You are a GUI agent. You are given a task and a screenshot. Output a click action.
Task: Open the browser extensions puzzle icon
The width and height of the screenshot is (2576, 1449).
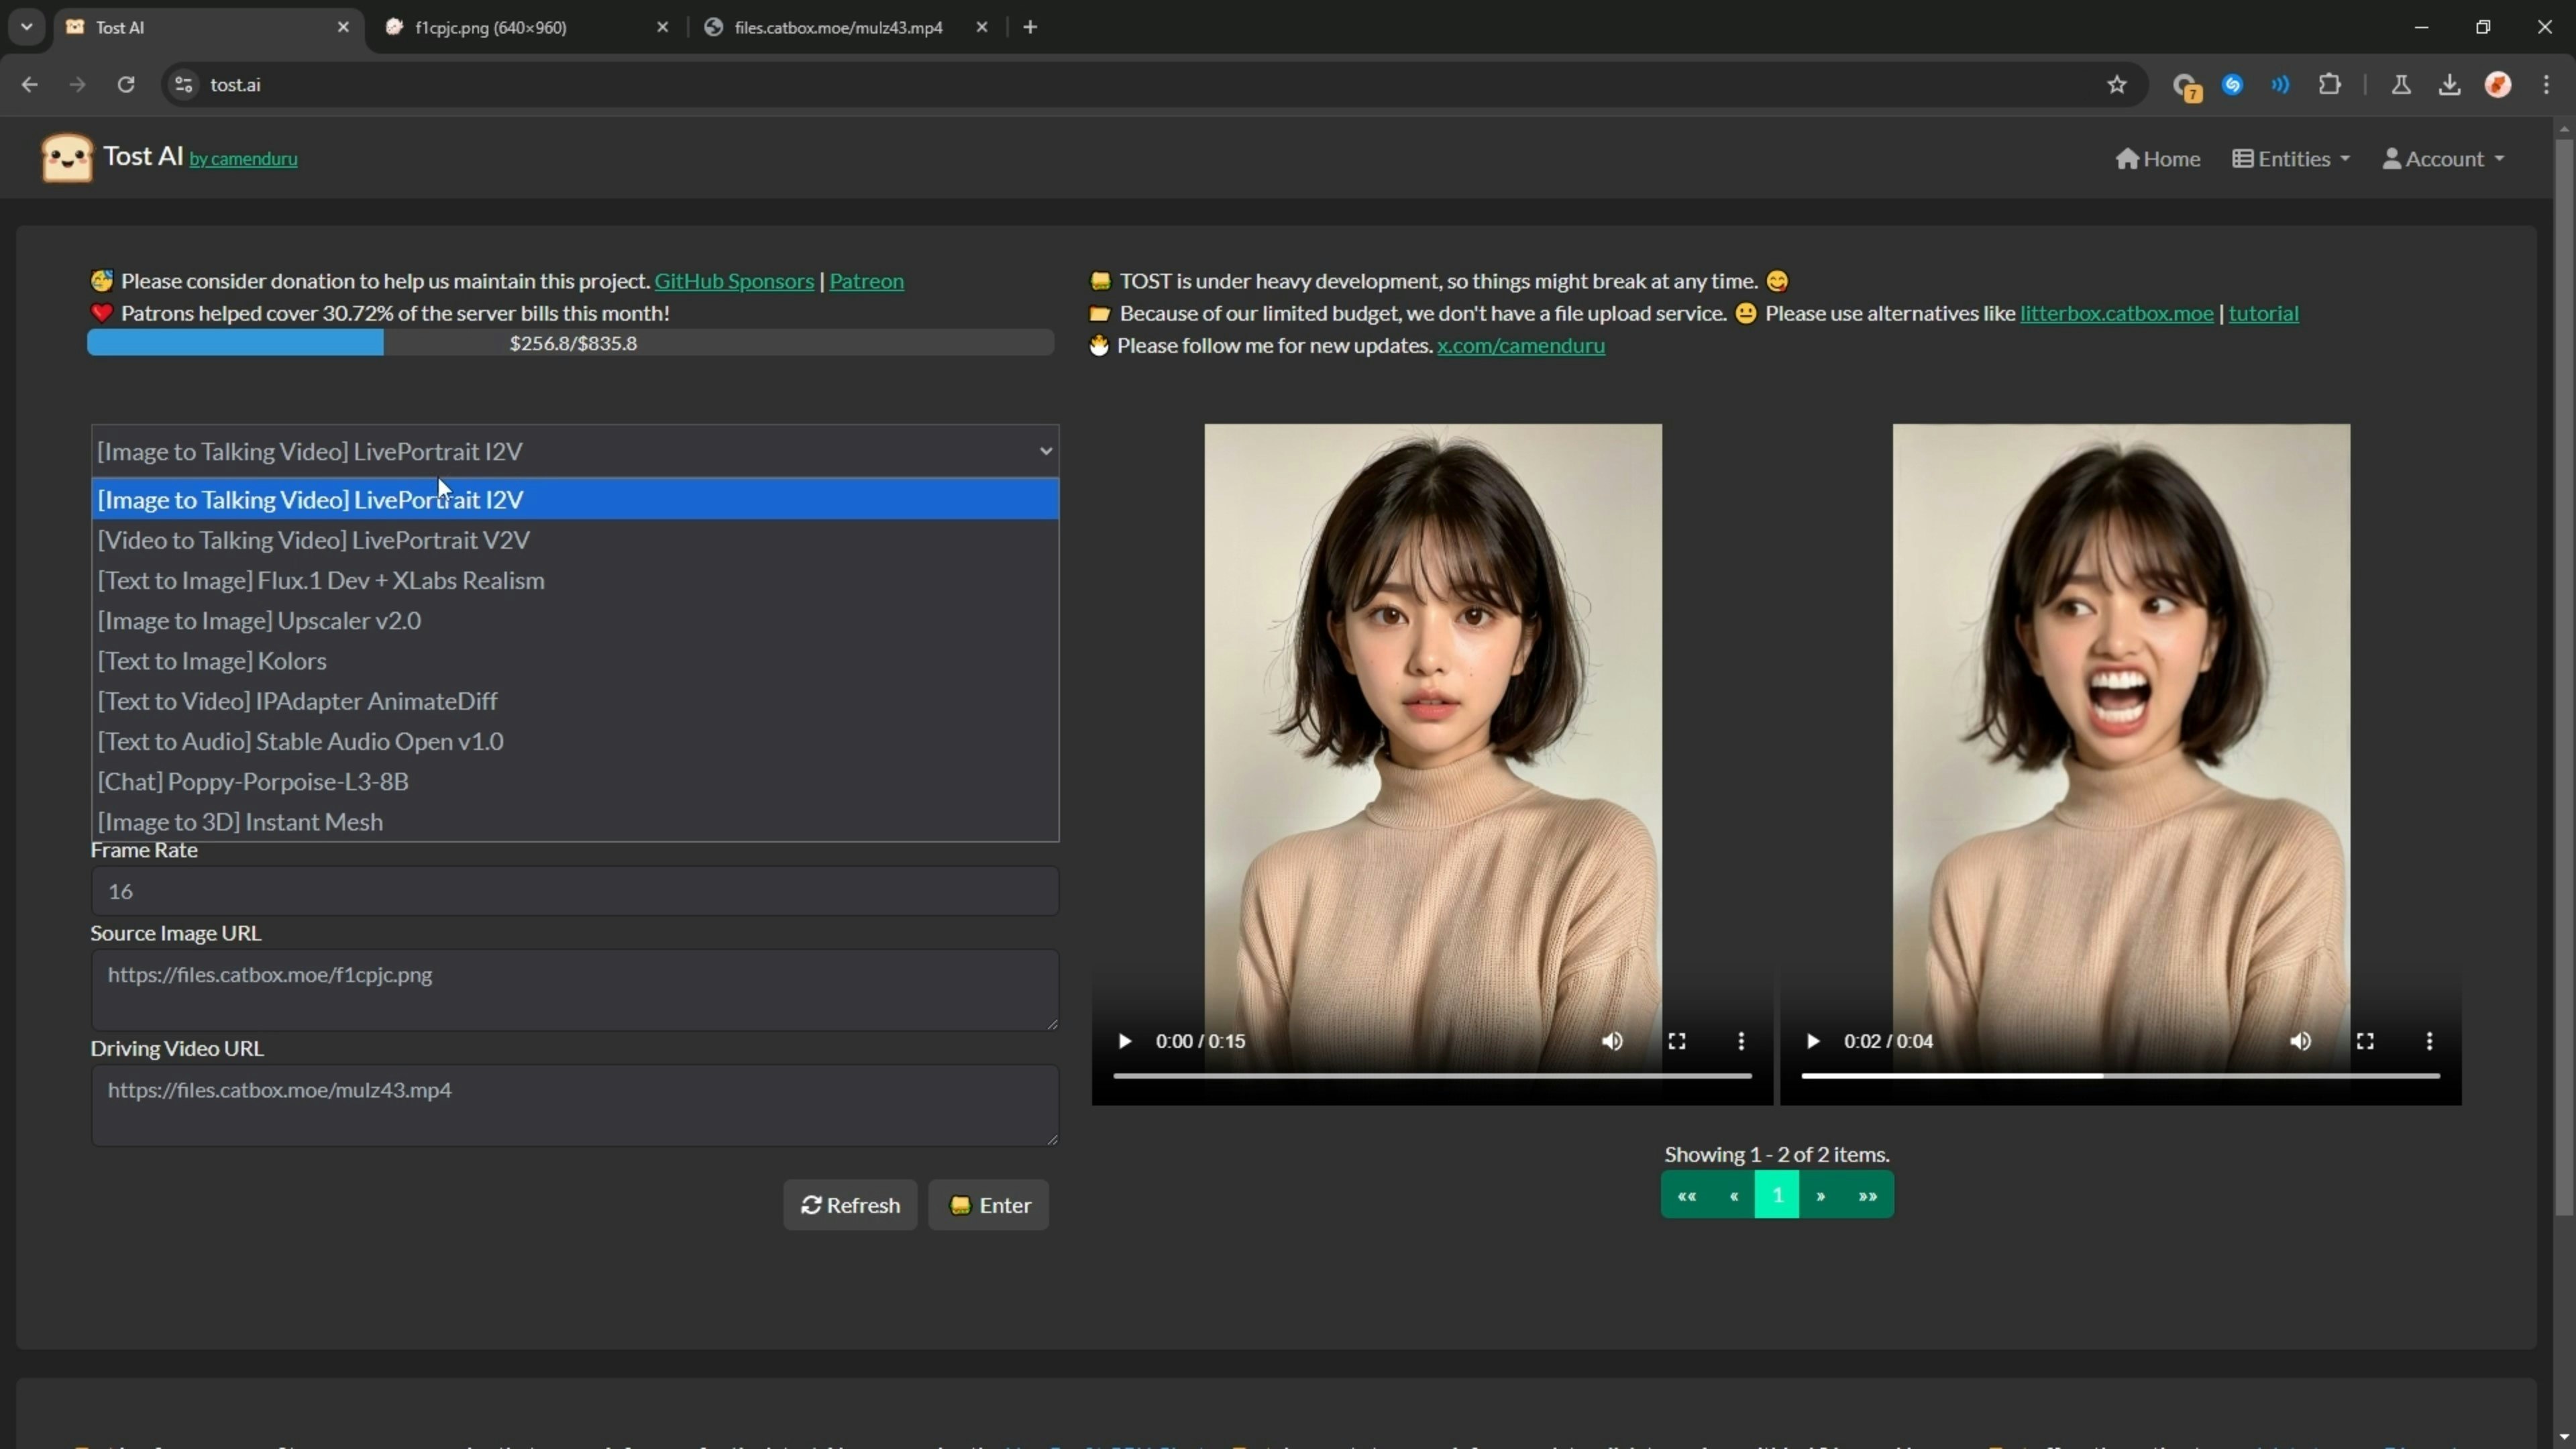click(2329, 85)
